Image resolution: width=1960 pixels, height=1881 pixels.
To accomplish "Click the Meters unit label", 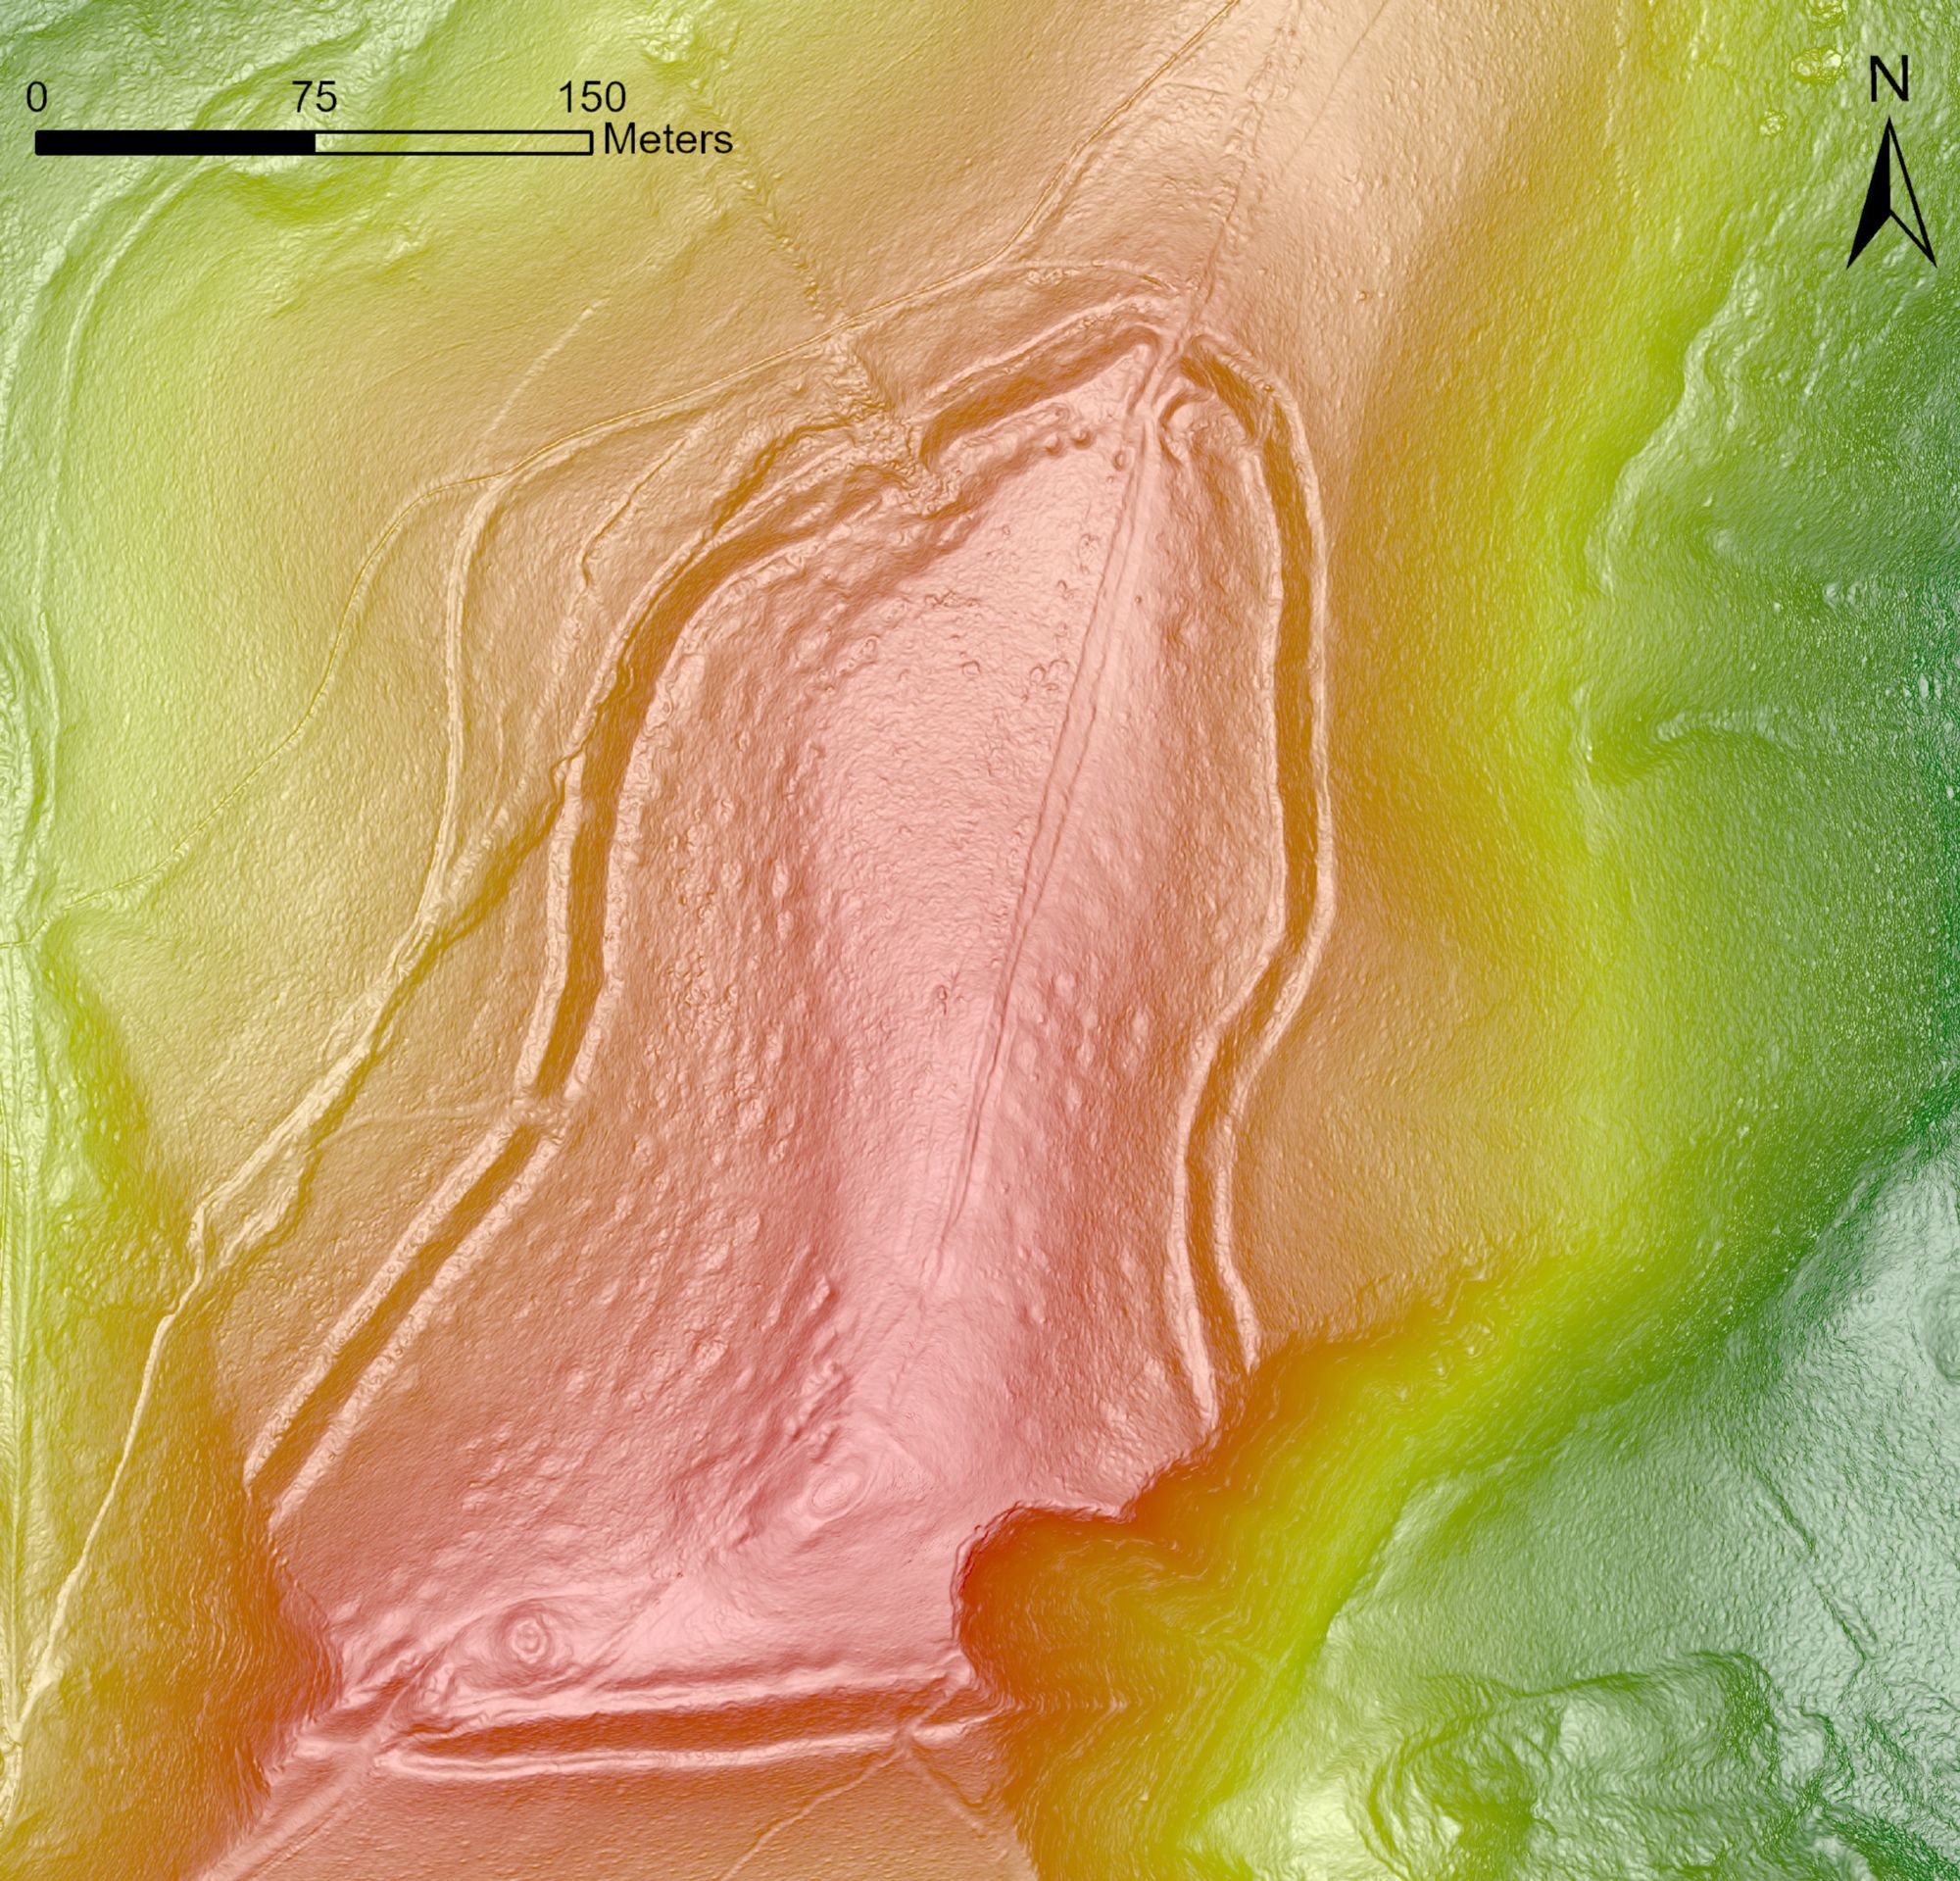I will point(667,140).
